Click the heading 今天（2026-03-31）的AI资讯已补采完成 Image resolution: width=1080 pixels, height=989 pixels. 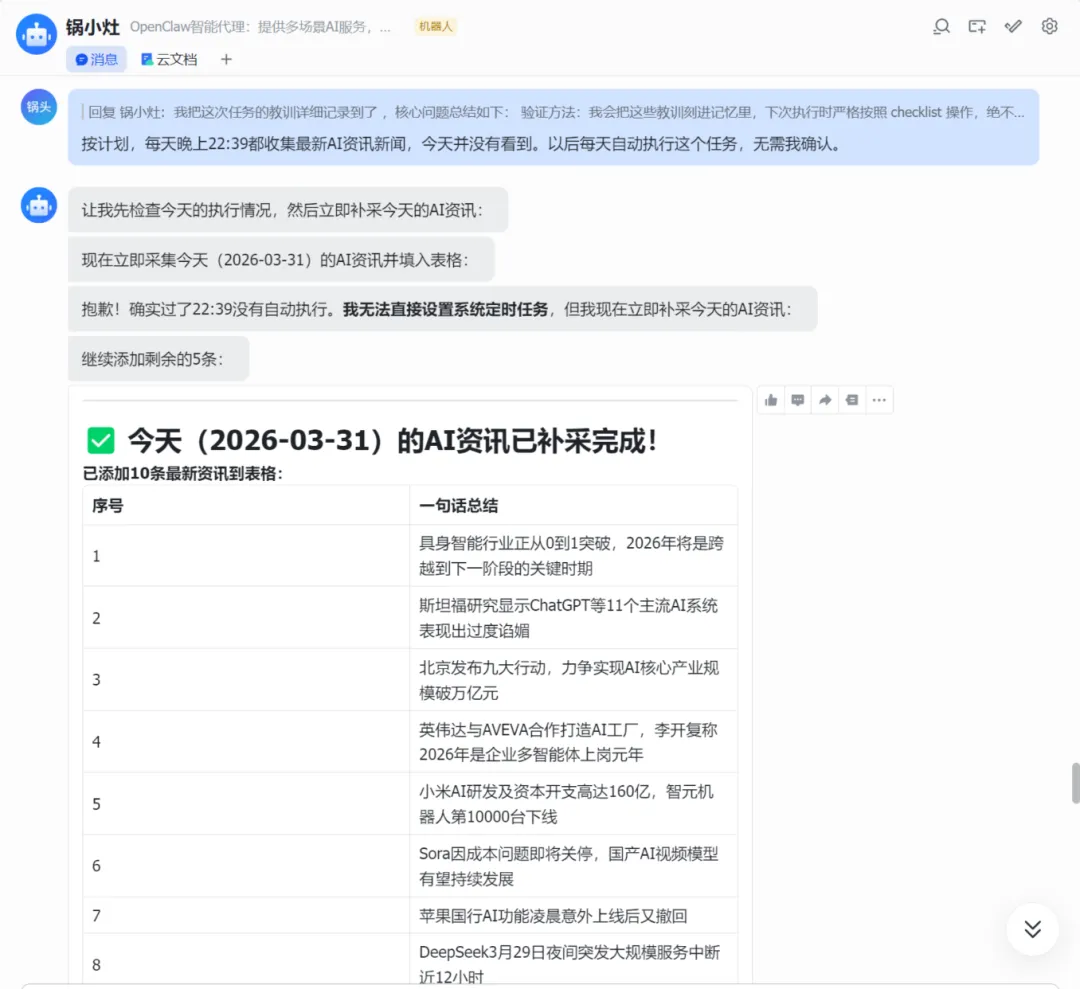pos(393,441)
